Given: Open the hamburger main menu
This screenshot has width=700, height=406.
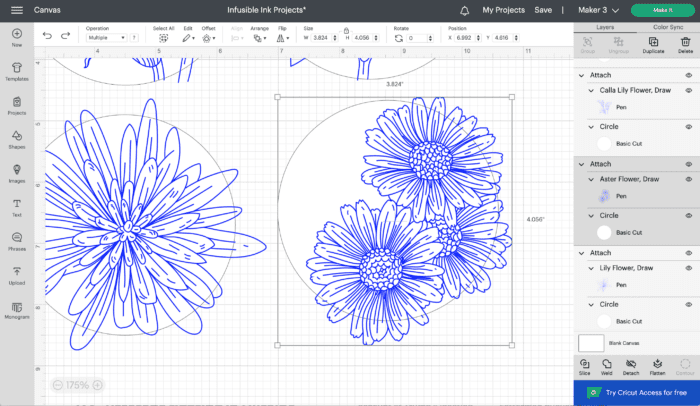Looking at the screenshot, I should [x=15, y=10].
